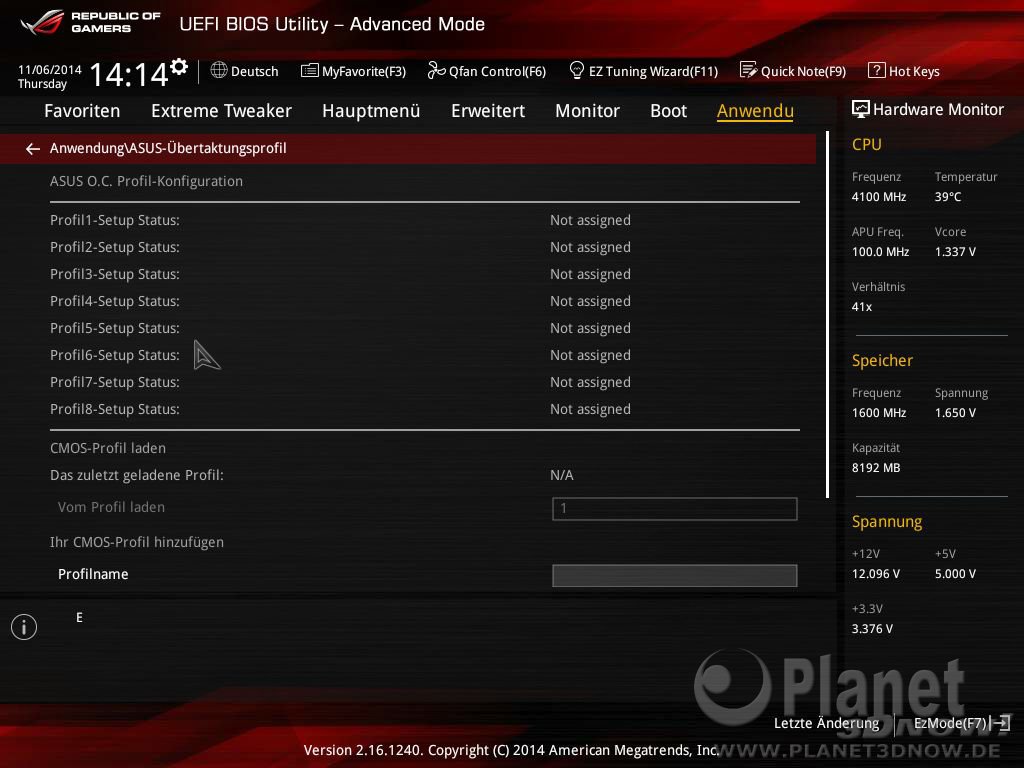Viewport: 1024px width, 768px height.
Task: Switch to Extreme Tweaker tab
Action: [x=221, y=111]
